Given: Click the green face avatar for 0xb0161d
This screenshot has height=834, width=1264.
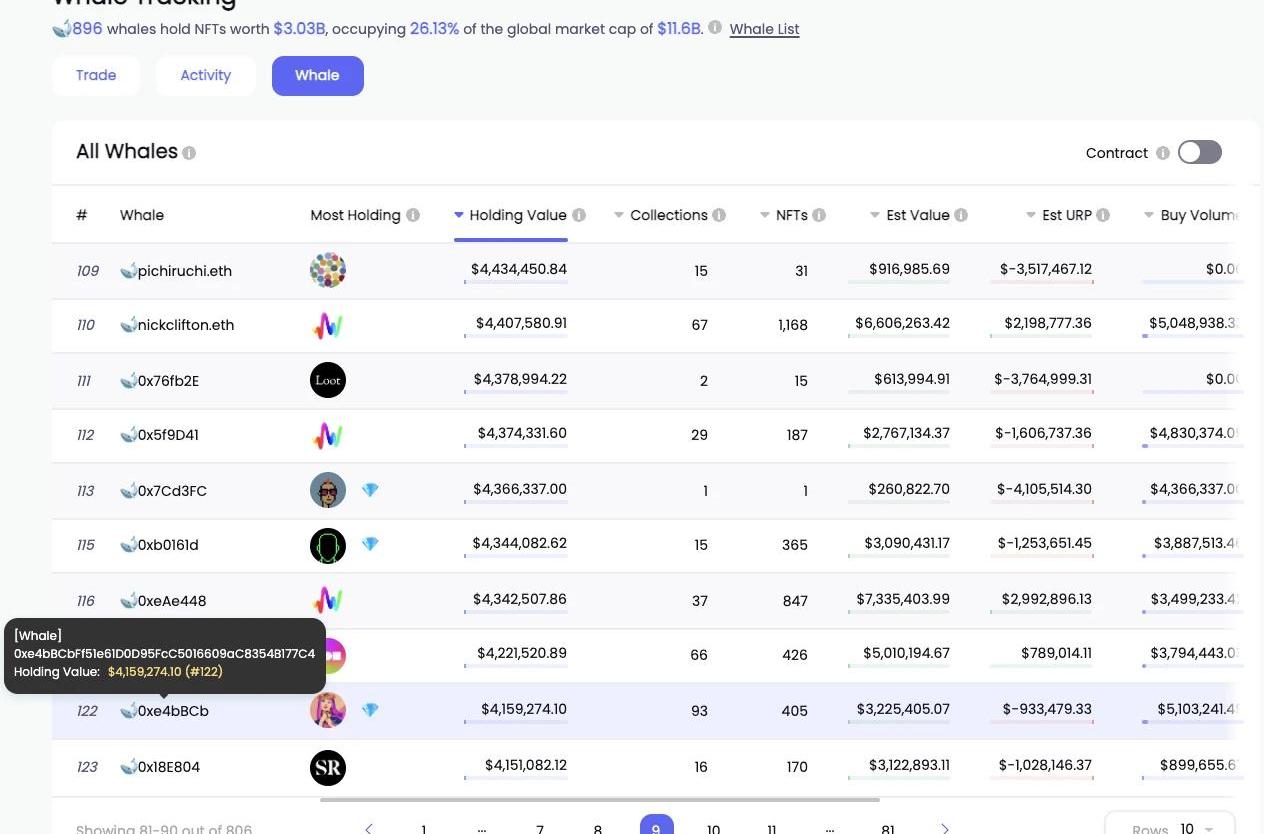Looking at the screenshot, I should (x=328, y=545).
